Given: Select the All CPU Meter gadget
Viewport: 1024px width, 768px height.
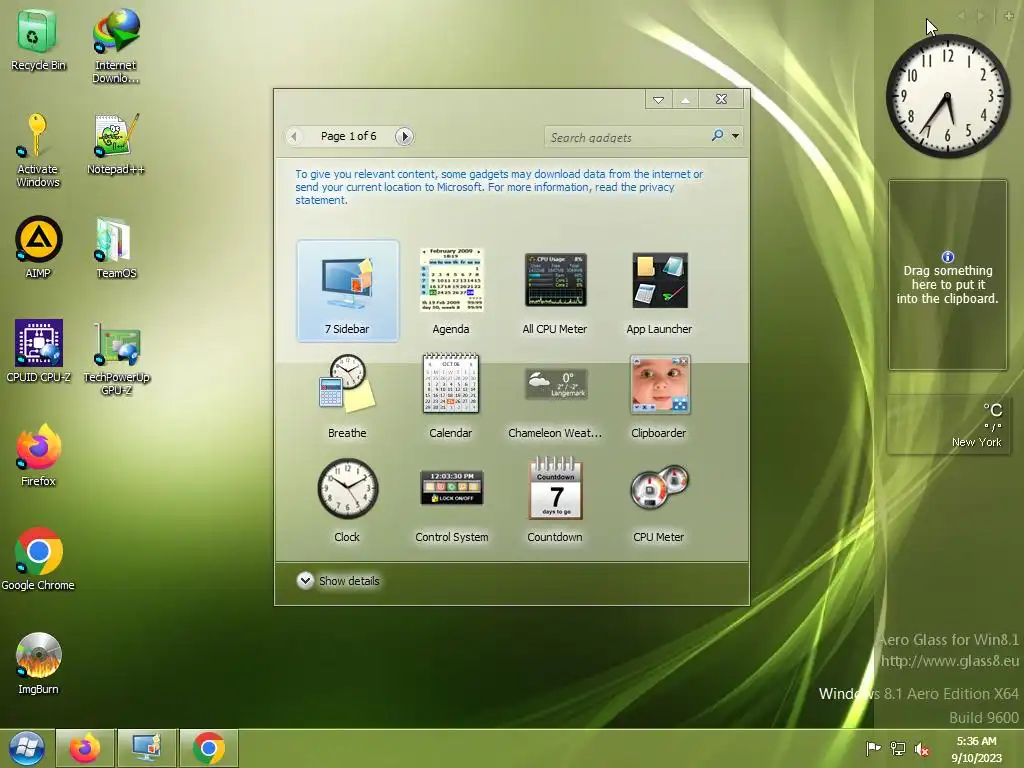Looking at the screenshot, I should [x=555, y=291].
